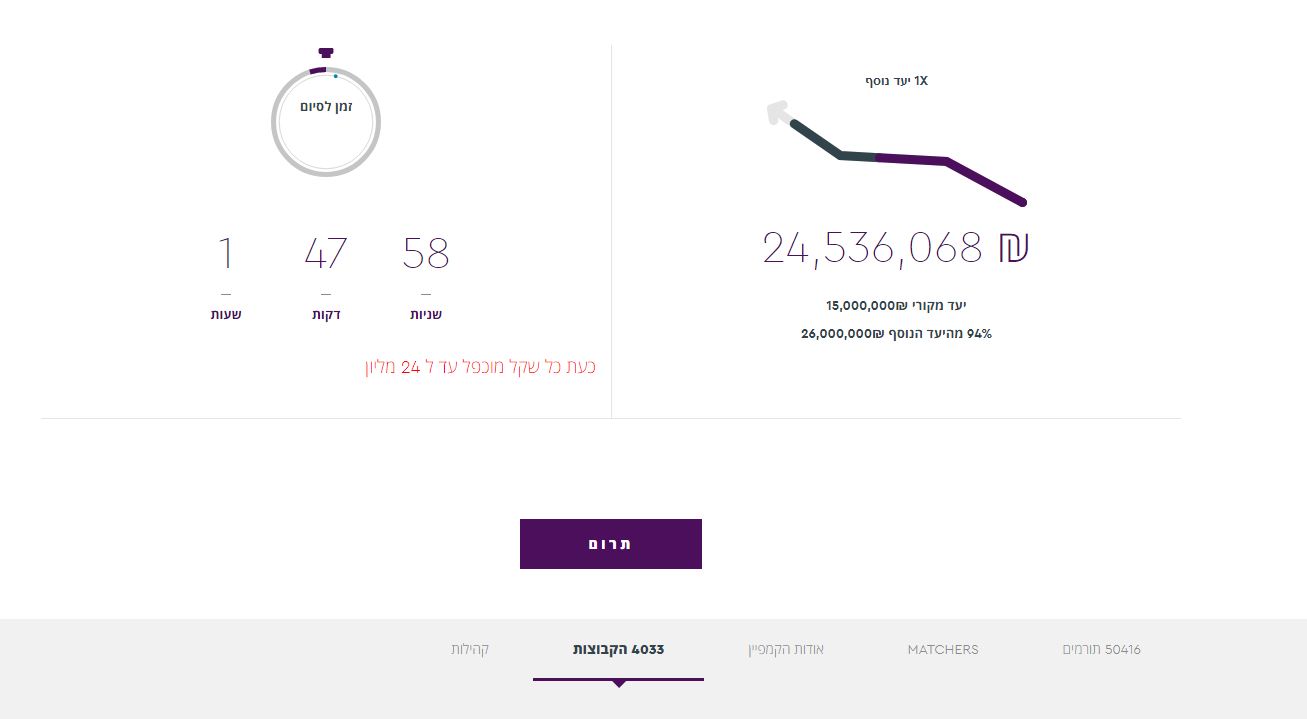Viewport: 1307px width, 719px height.
Task: Click the gray arrowhead on the progress line
Action: click(777, 112)
